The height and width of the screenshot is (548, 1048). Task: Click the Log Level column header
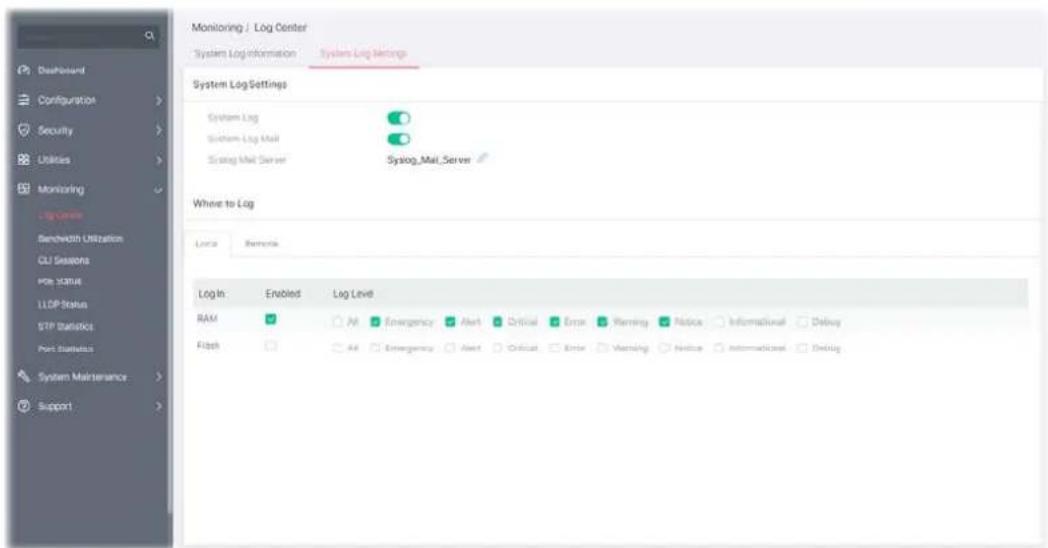coord(353,293)
